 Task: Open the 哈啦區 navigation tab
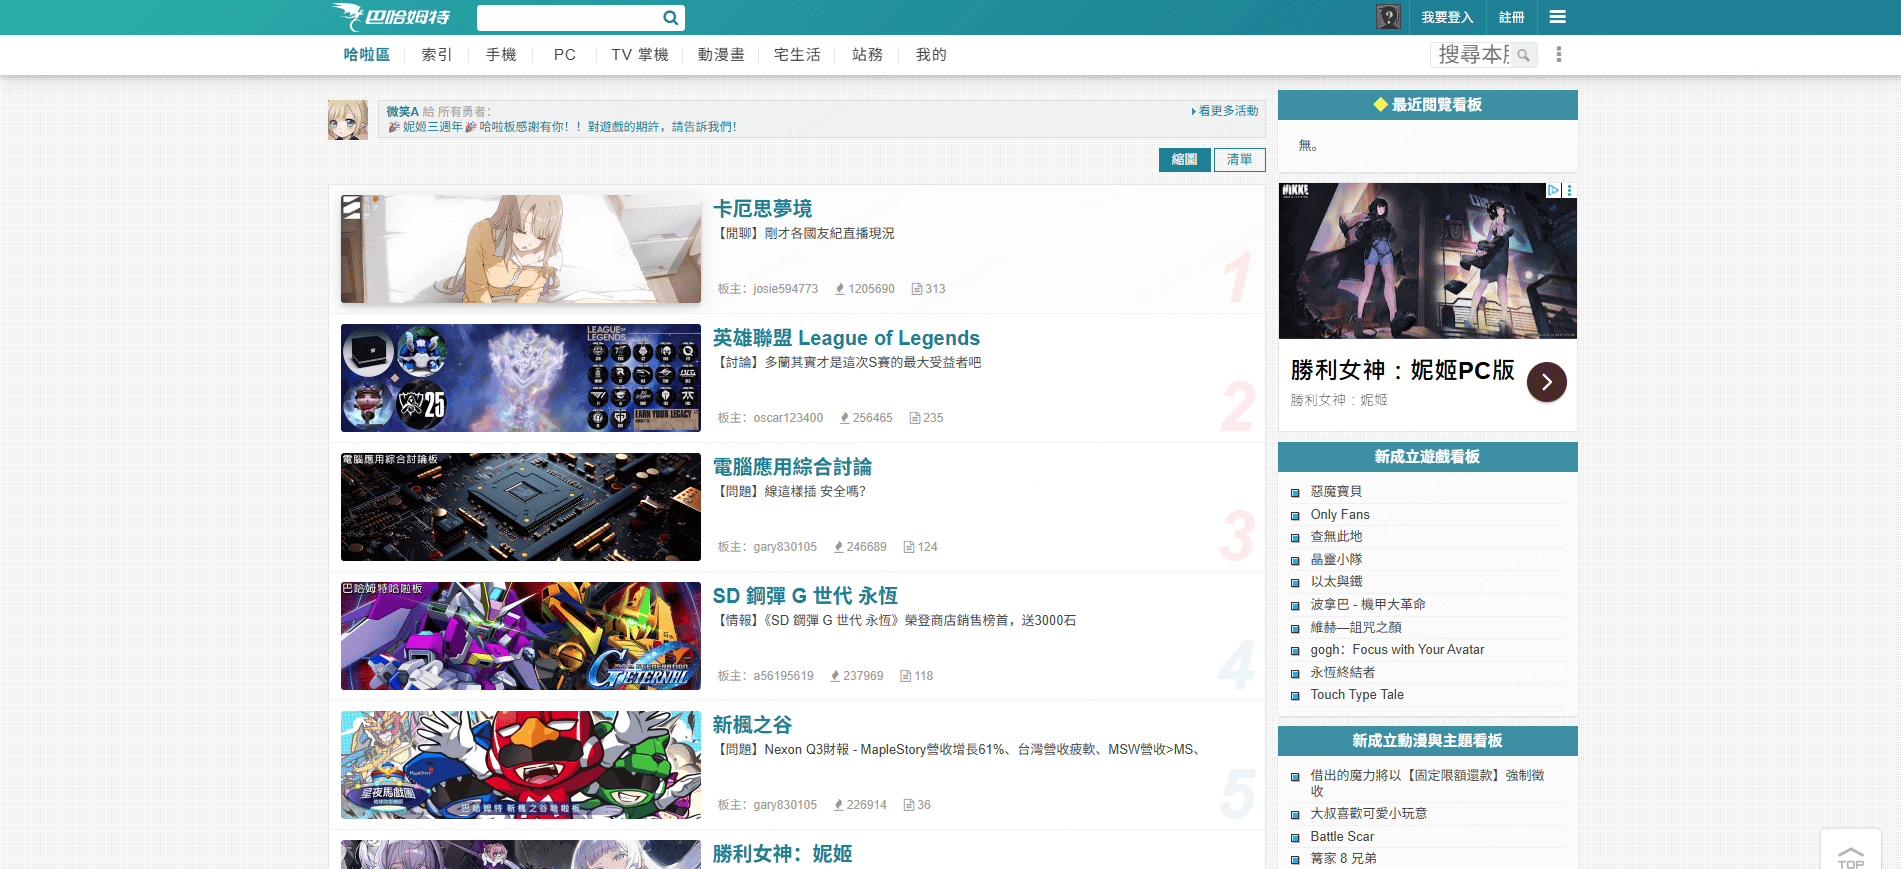coord(366,55)
